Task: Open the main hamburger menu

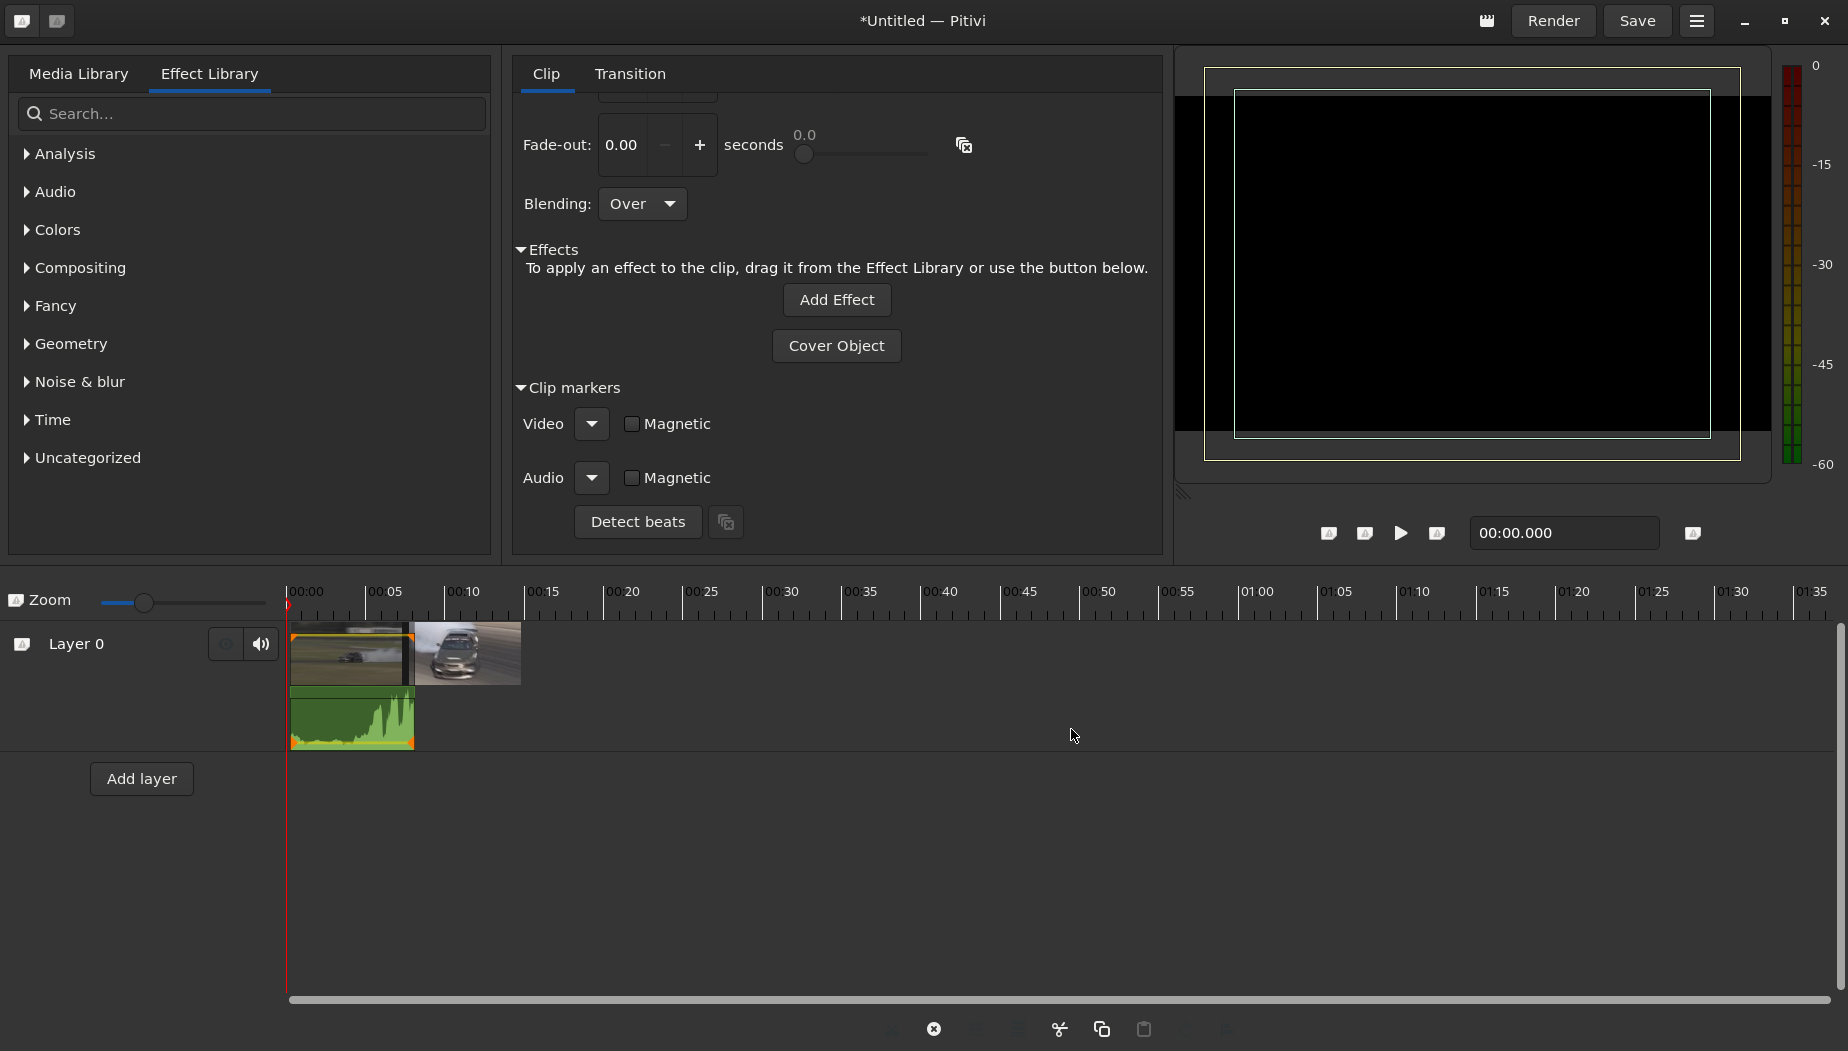Action: pyautogui.click(x=1696, y=21)
